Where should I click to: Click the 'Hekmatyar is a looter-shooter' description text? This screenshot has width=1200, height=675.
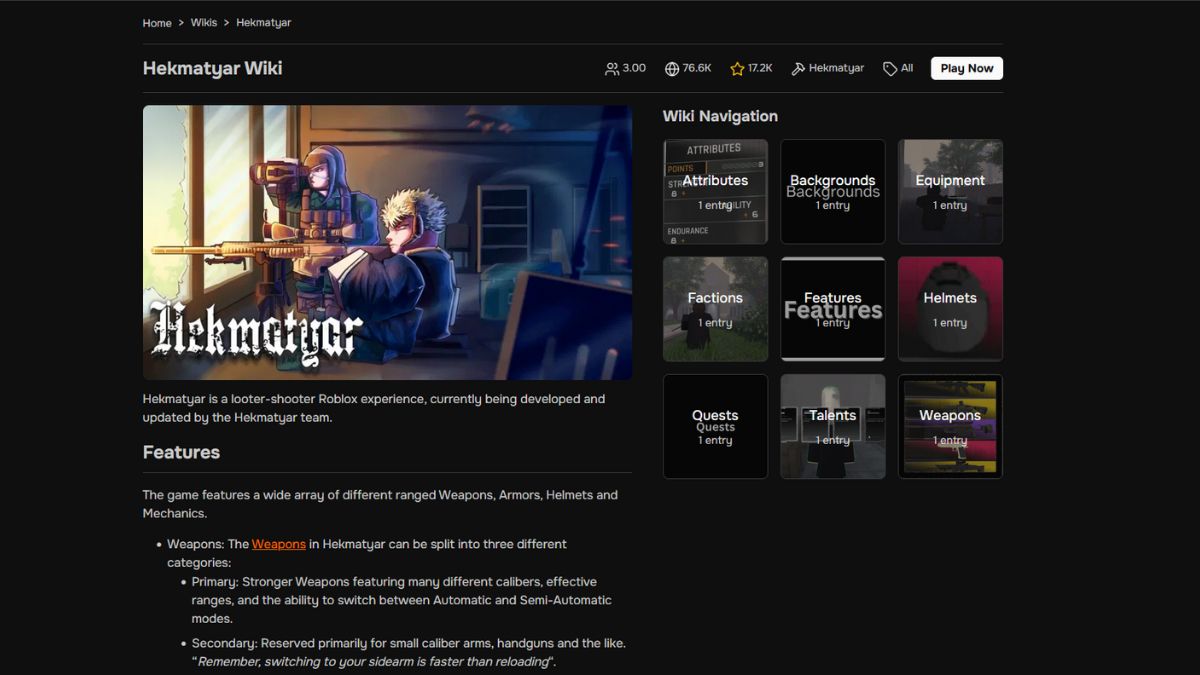click(x=374, y=408)
